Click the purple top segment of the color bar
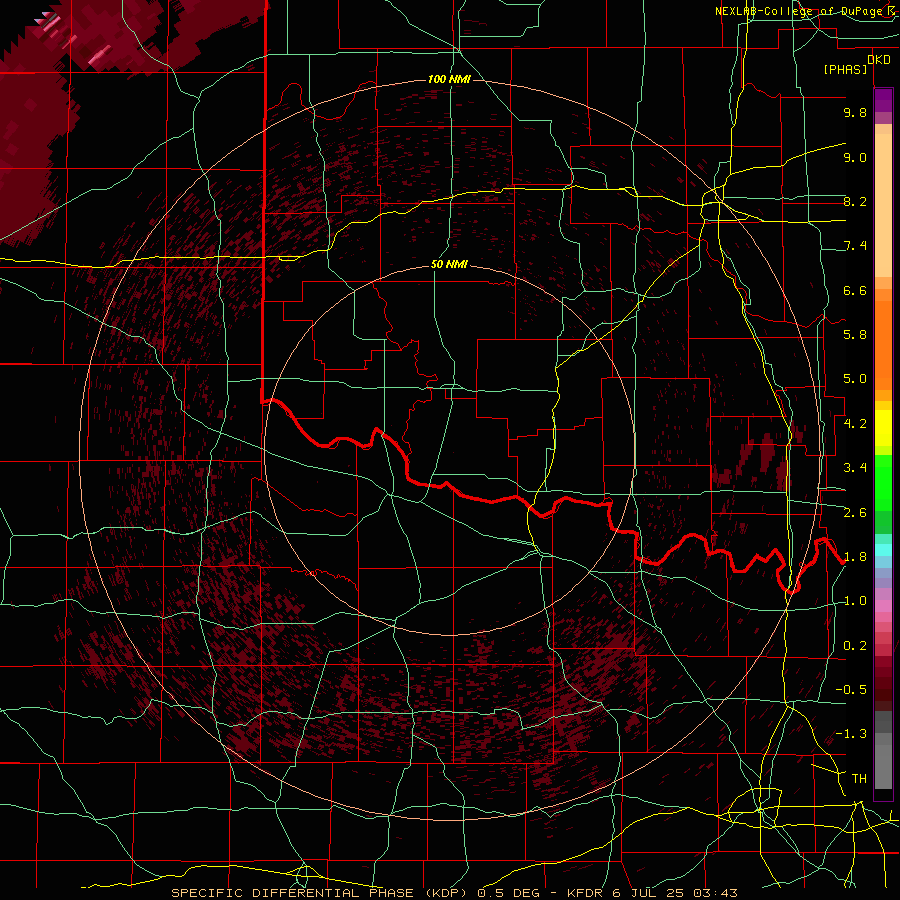This screenshot has height=900, width=900. [883, 100]
